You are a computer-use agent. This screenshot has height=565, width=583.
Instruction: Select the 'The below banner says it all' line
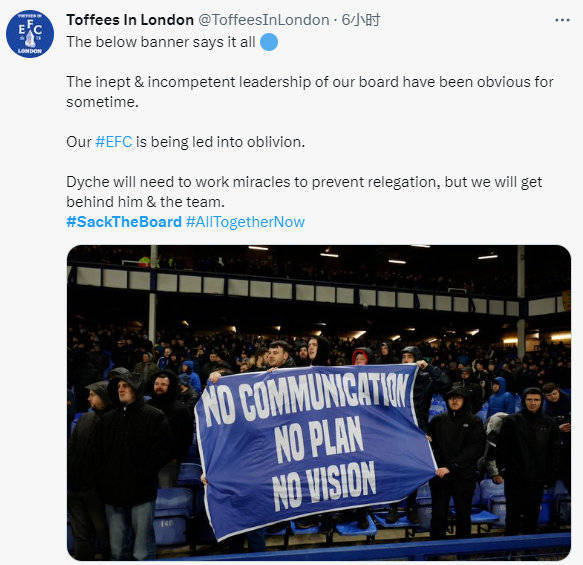pyautogui.click(x=161, y=42)
